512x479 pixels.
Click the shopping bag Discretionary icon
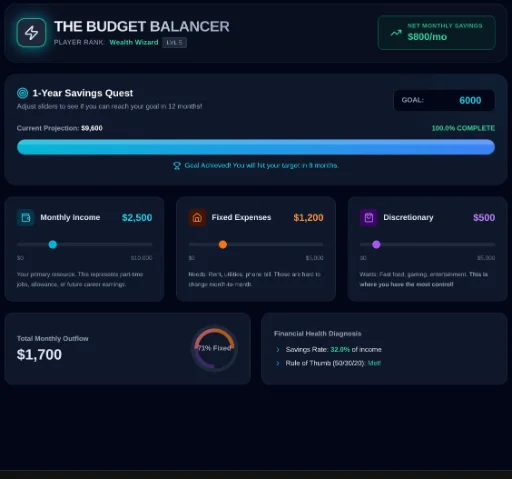click(x=369, y=218)
